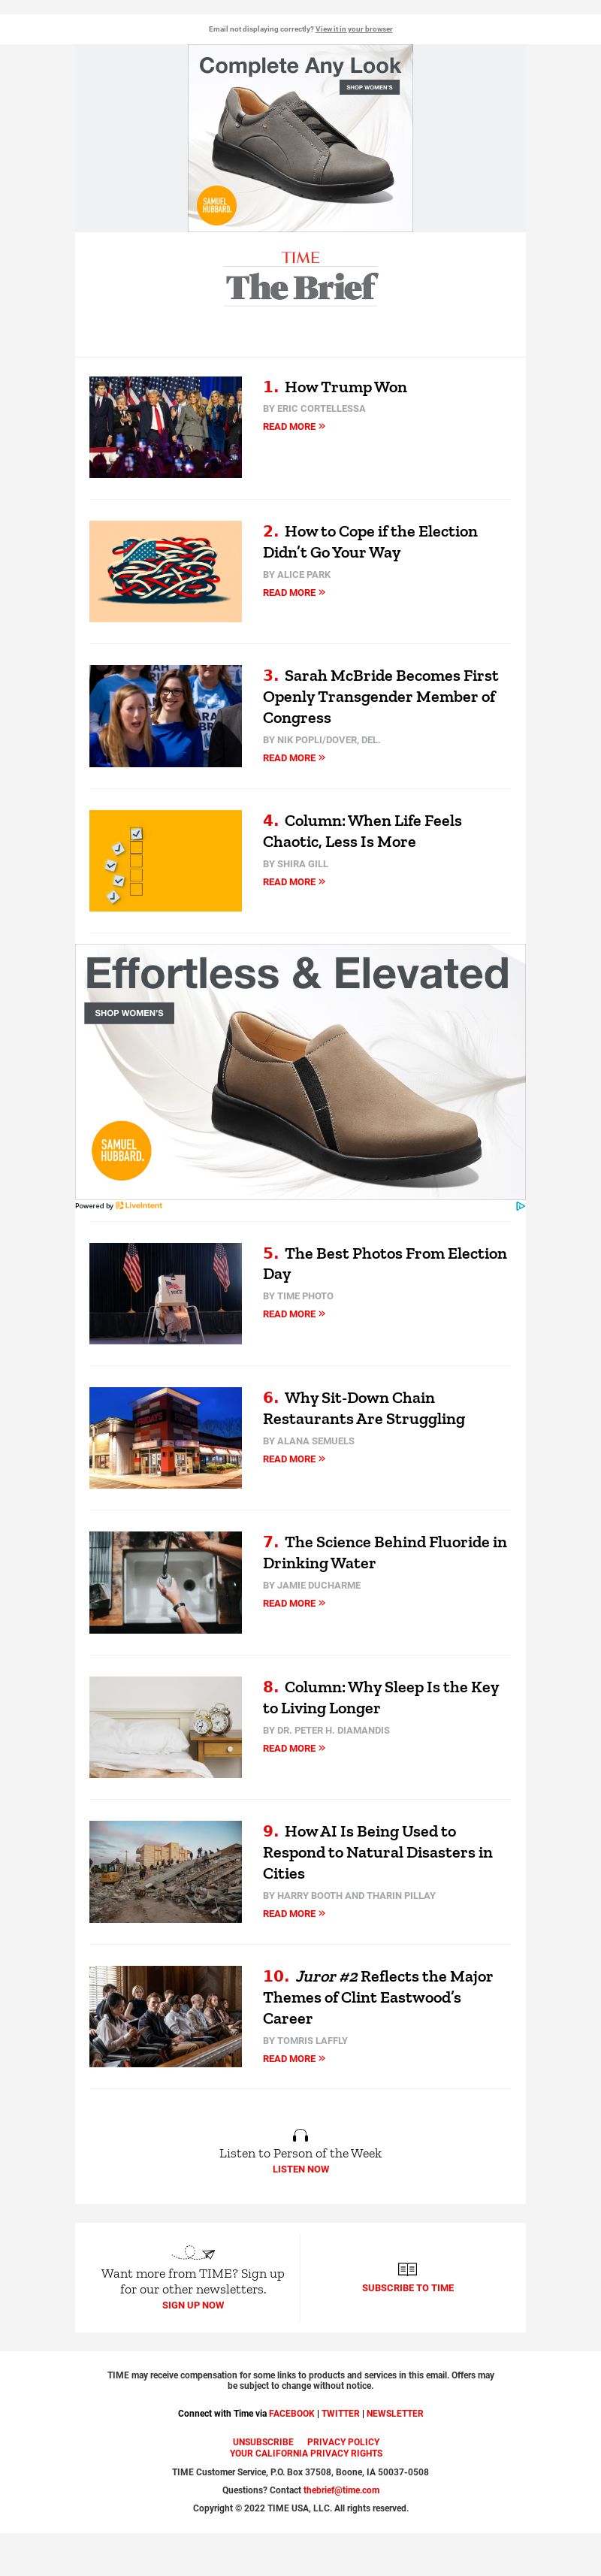Click the Samuel Hubbard logo in the top ad
The height and width of the screenshot is (2576, 601).
pos(216,205)
